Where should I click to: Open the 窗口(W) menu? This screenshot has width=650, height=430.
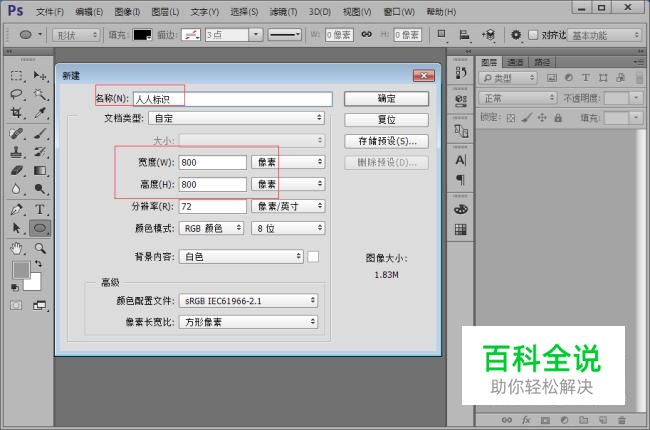click(x=399, y=12)
